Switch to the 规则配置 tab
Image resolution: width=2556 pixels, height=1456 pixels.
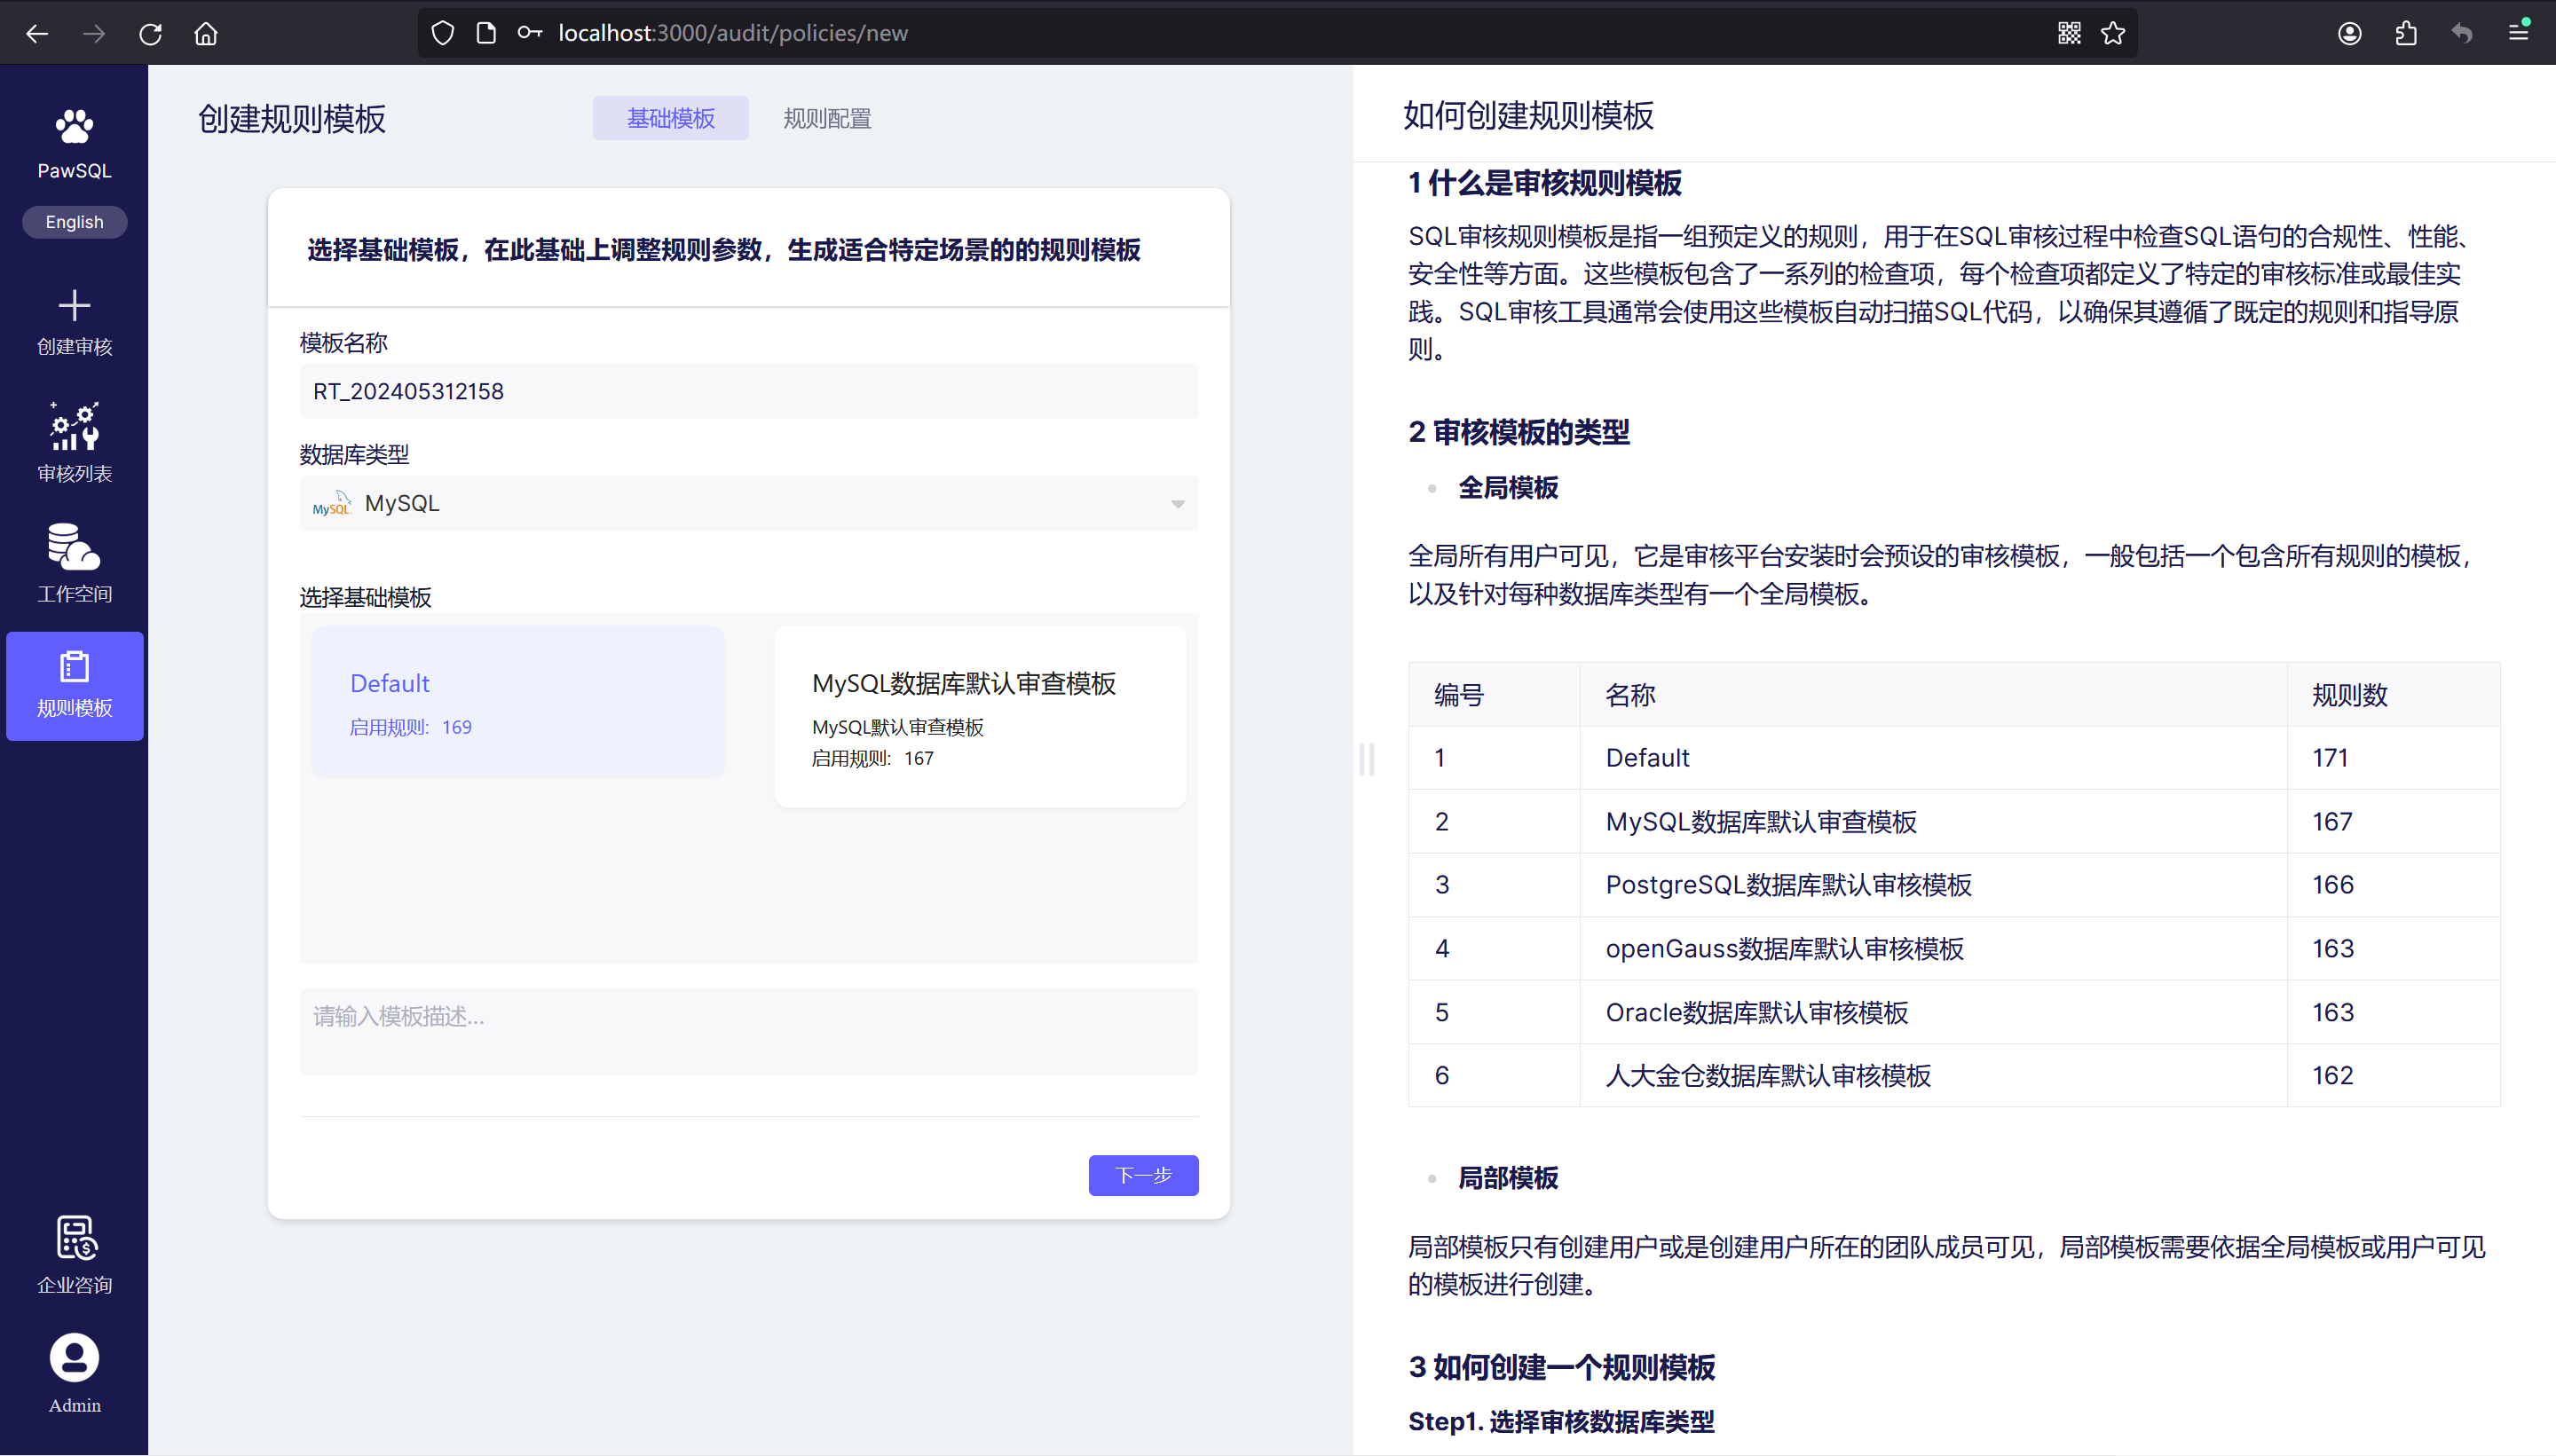[827, 118]
